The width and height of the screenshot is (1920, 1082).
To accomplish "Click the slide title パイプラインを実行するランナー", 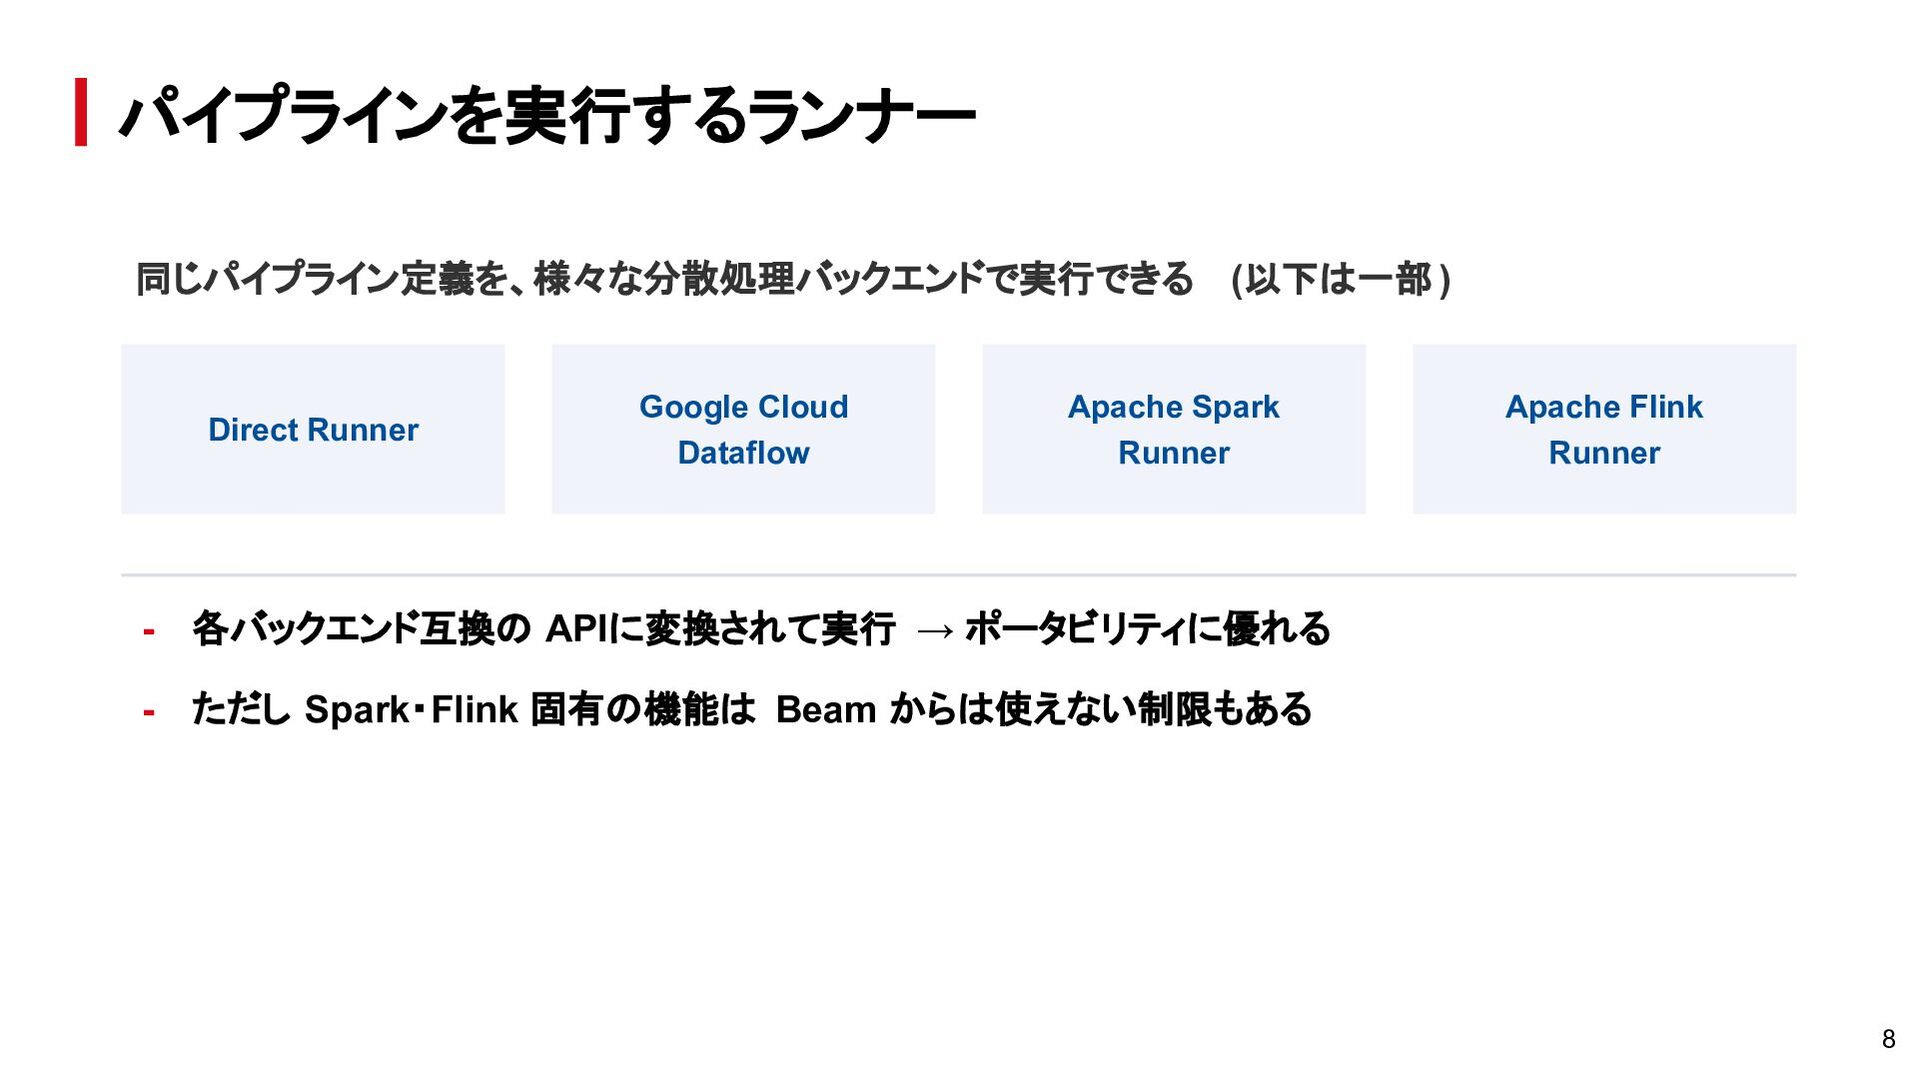I will (547, 115).
